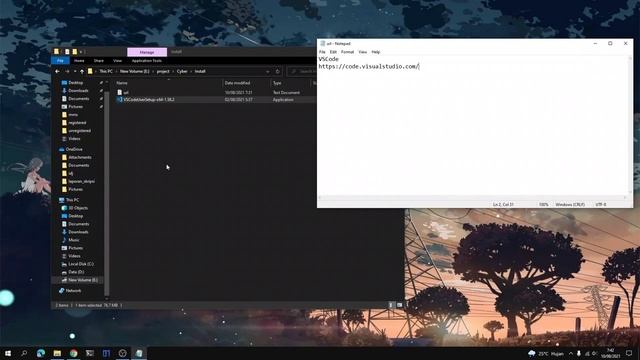
Task: Open Data (D:) drive in navigation pane
Action: (x=76, y=272)
